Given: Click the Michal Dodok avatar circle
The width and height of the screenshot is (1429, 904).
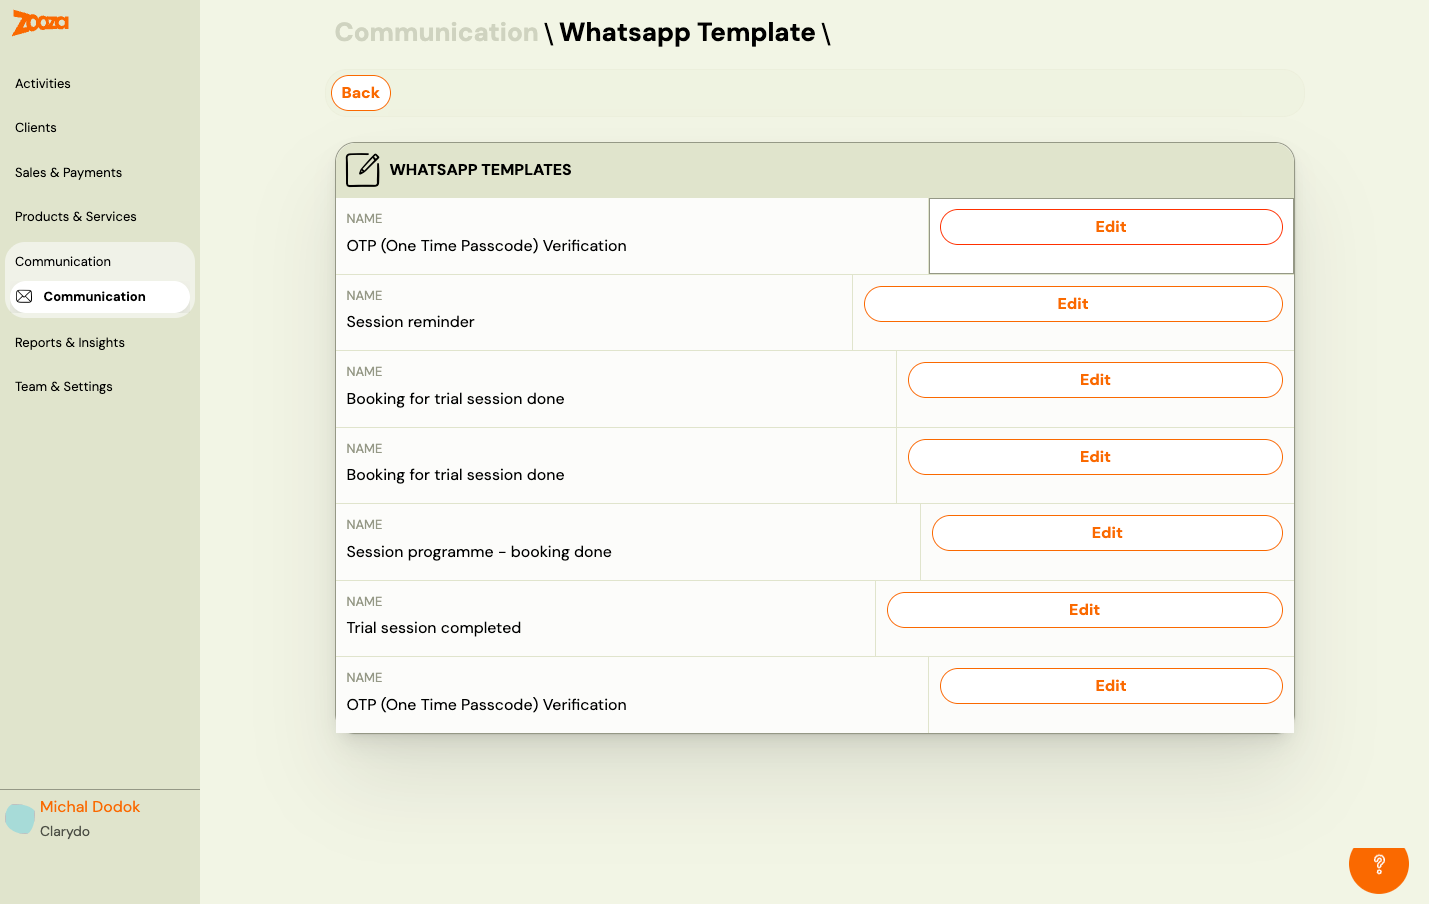Looking at the screenshot, I should coord(19,818).
